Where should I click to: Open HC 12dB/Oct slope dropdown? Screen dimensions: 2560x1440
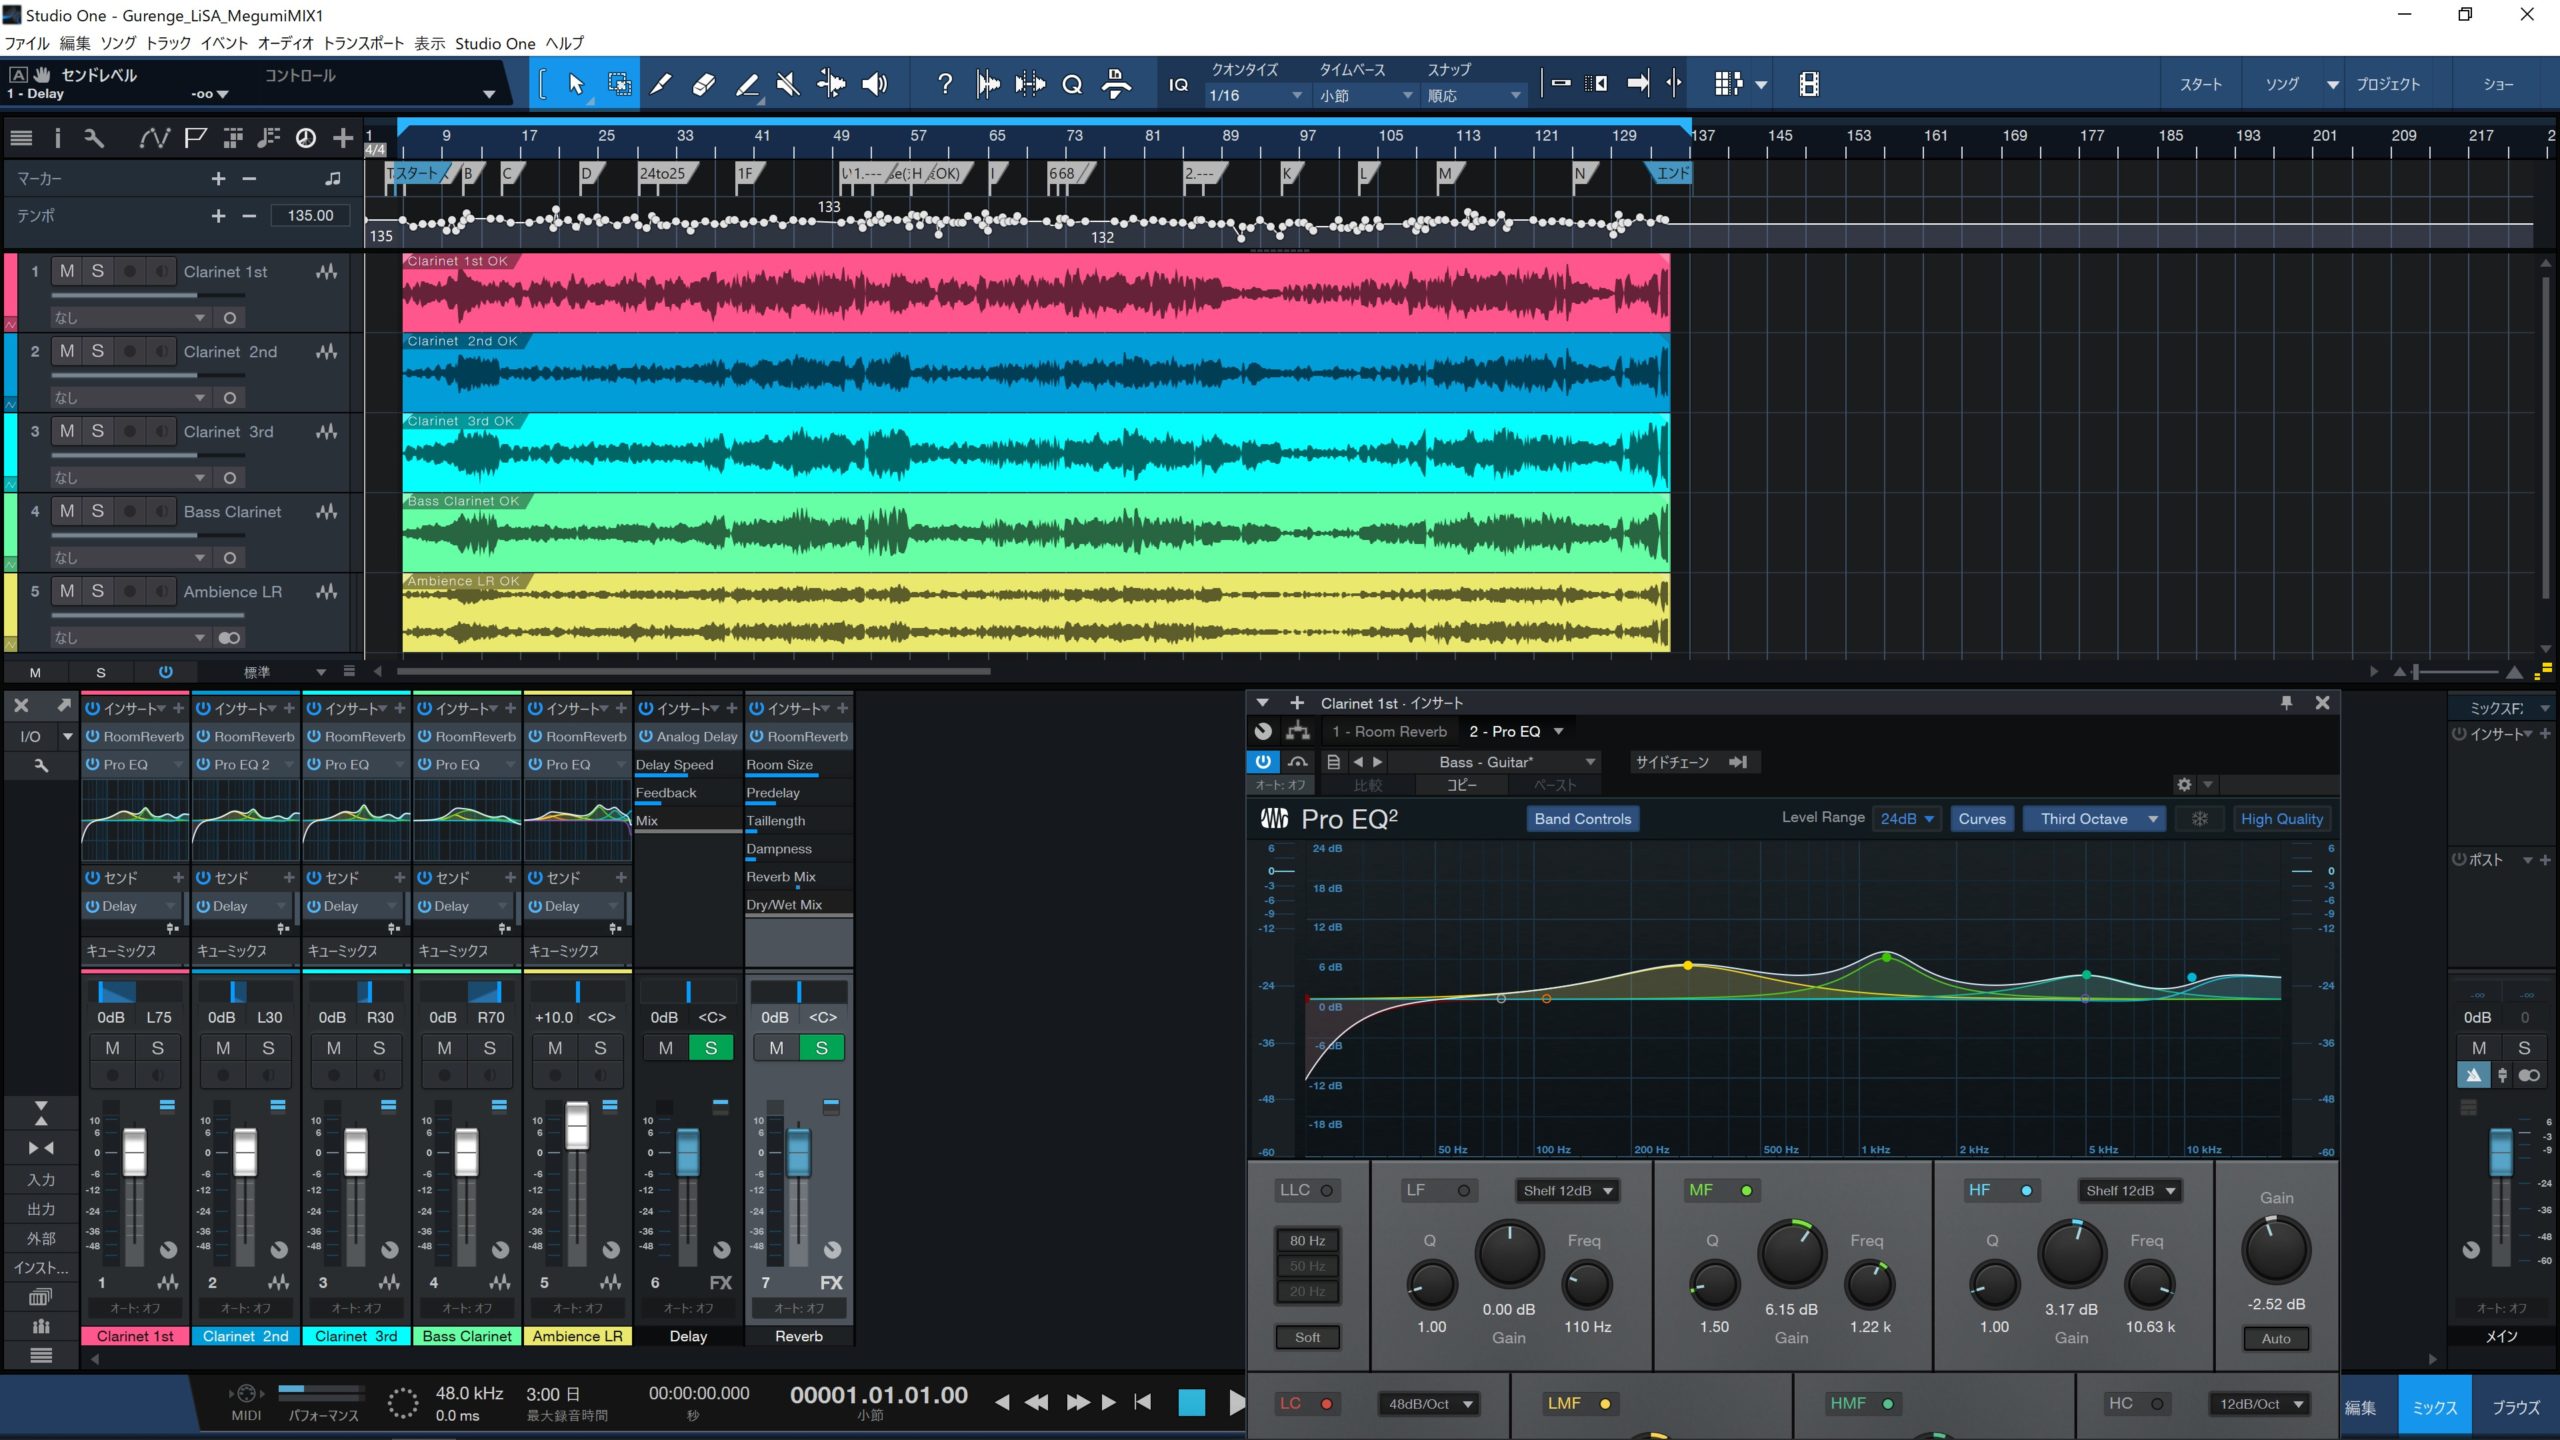2260,1404
